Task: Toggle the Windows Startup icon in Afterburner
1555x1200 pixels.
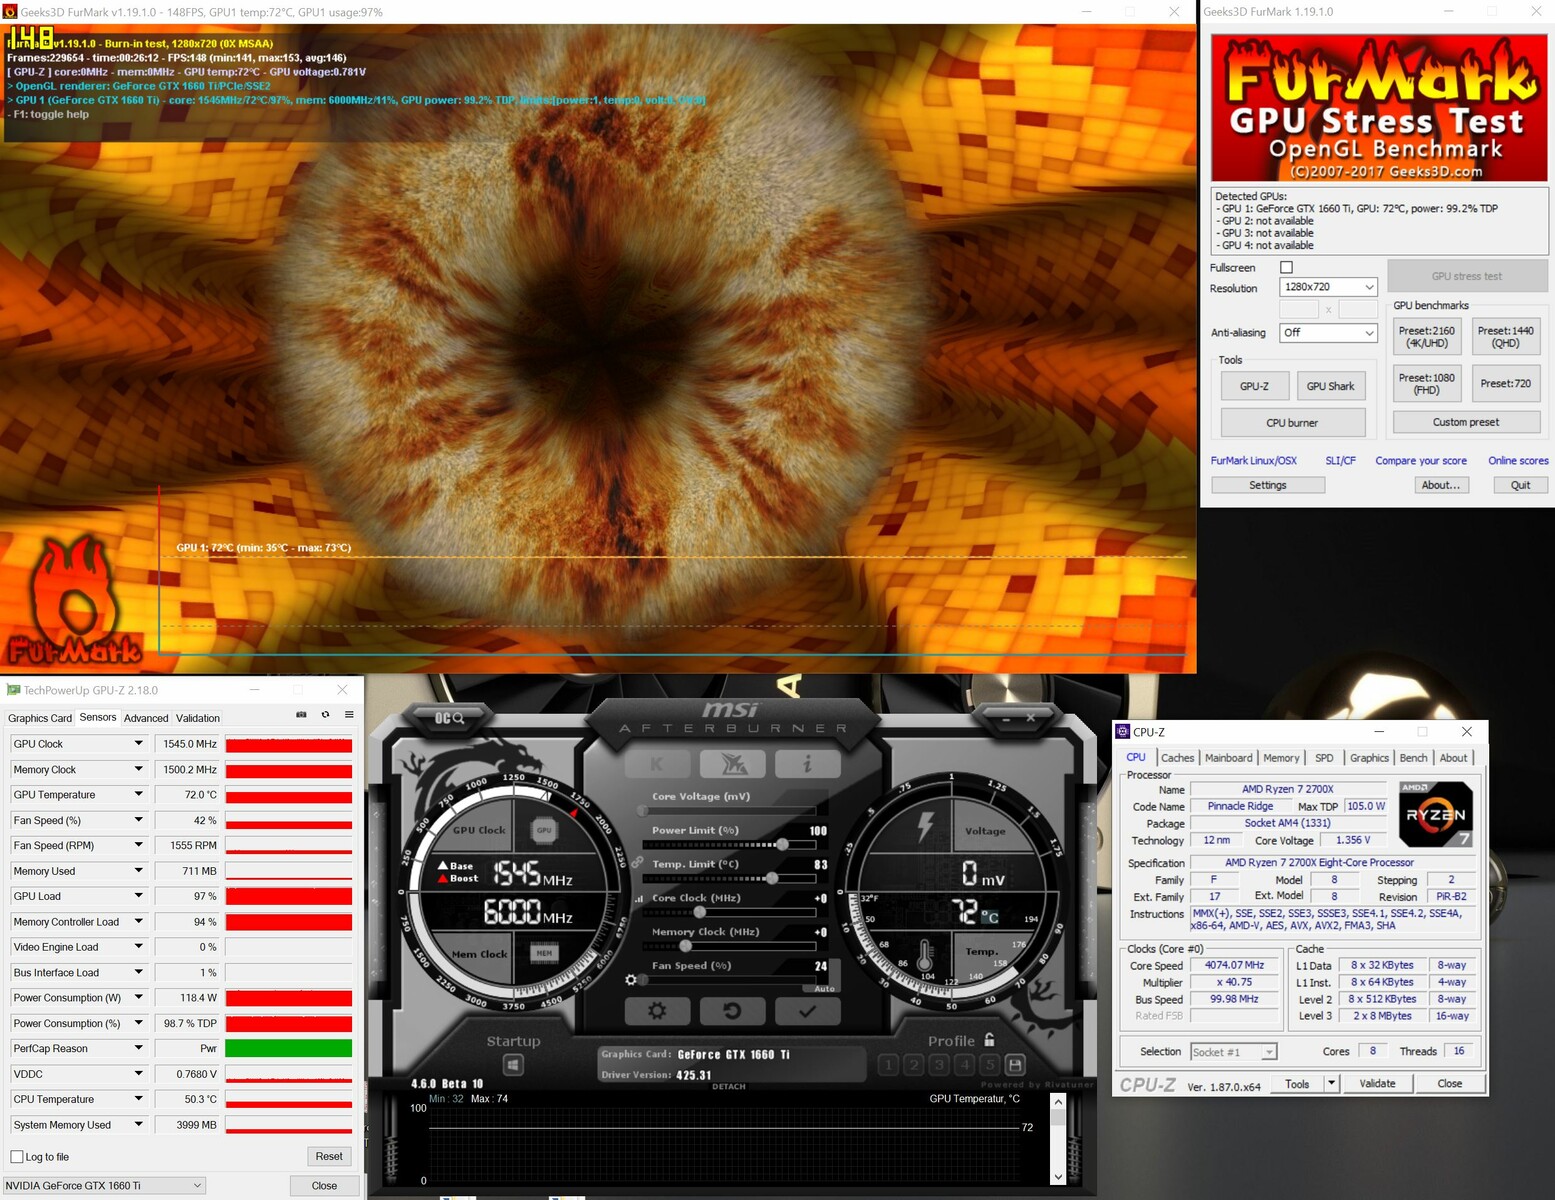Action: point(513,1065)
